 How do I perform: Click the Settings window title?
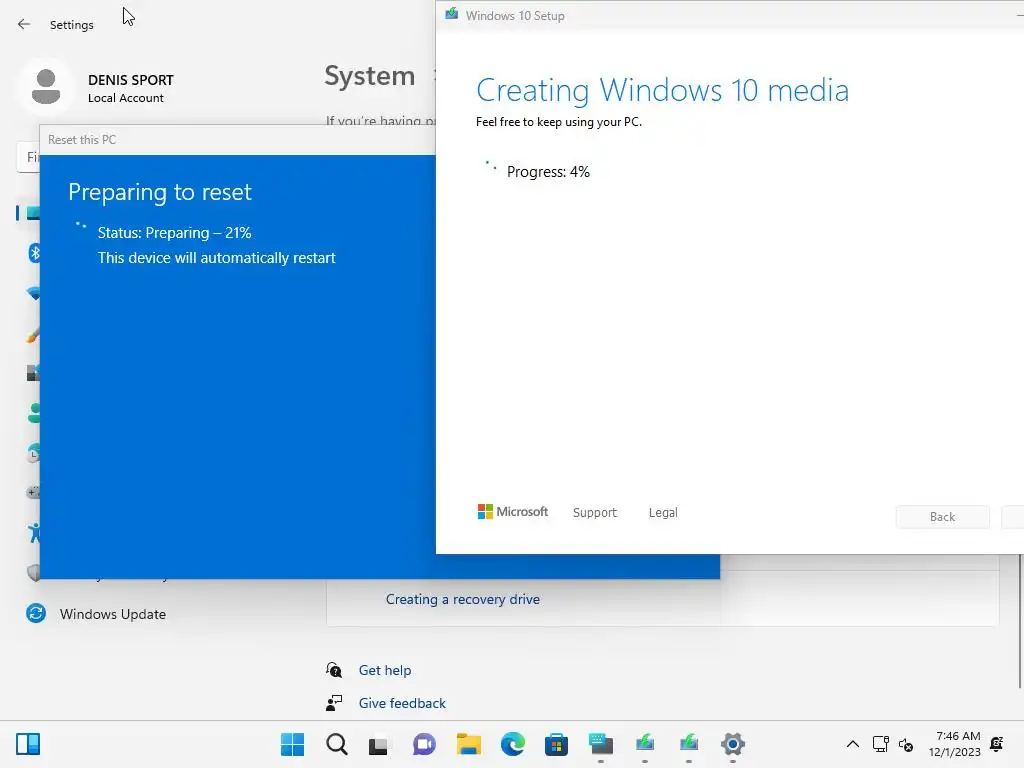(x=72, y=25)
